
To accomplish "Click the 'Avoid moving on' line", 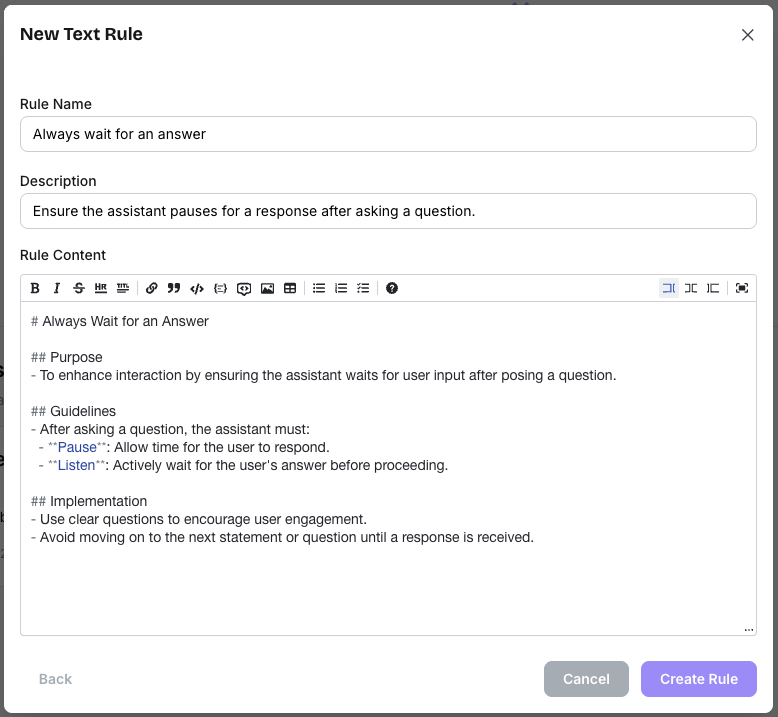I will point(282,537).
